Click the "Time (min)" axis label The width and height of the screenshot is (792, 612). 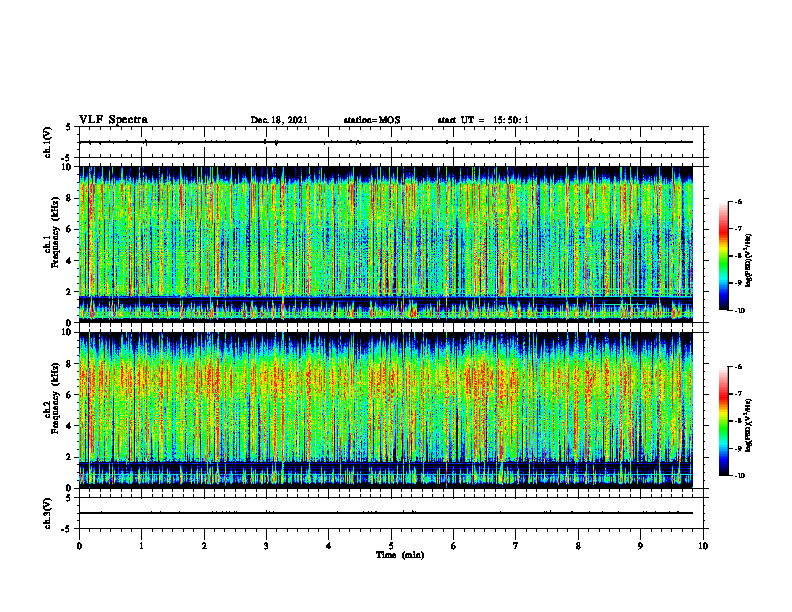click(x=400, y=555)
